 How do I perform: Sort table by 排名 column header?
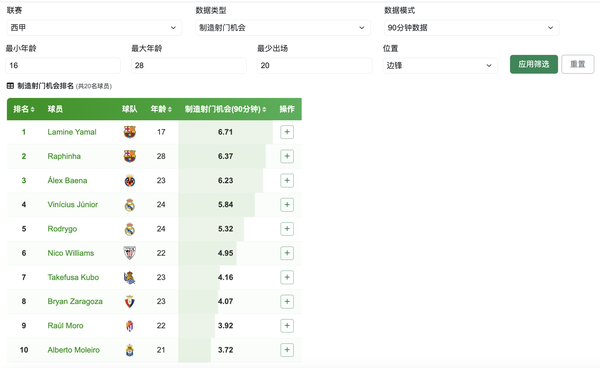click(x=24, y=109)
